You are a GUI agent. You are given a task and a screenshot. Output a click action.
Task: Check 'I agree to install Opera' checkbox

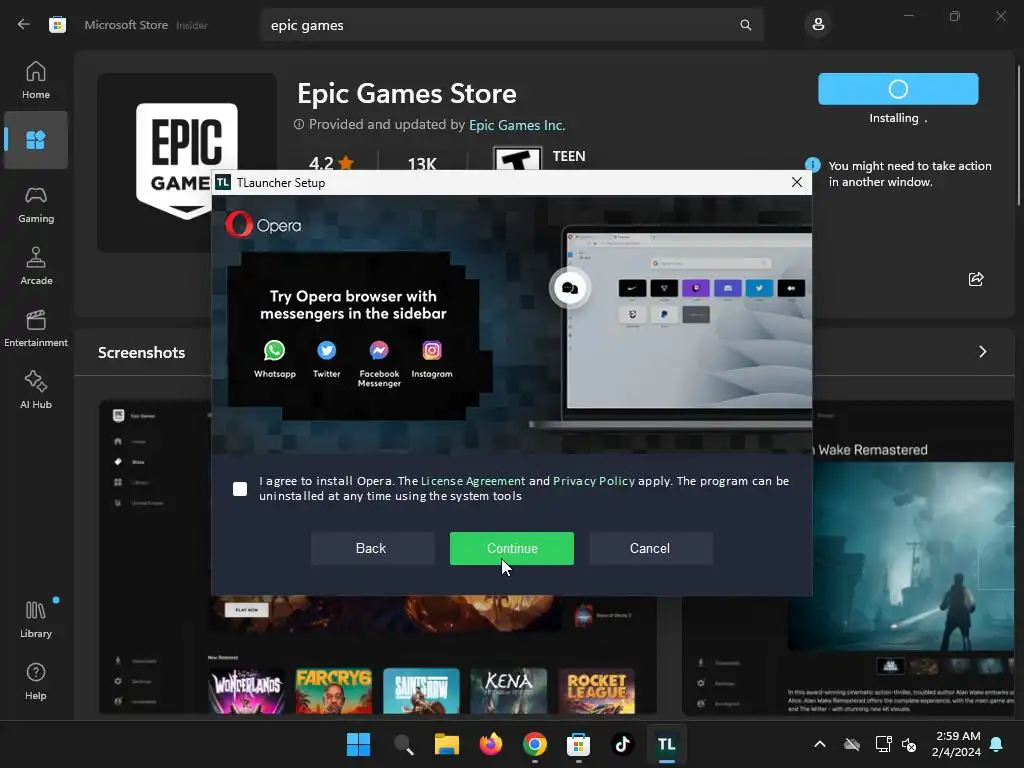(240, 488)
